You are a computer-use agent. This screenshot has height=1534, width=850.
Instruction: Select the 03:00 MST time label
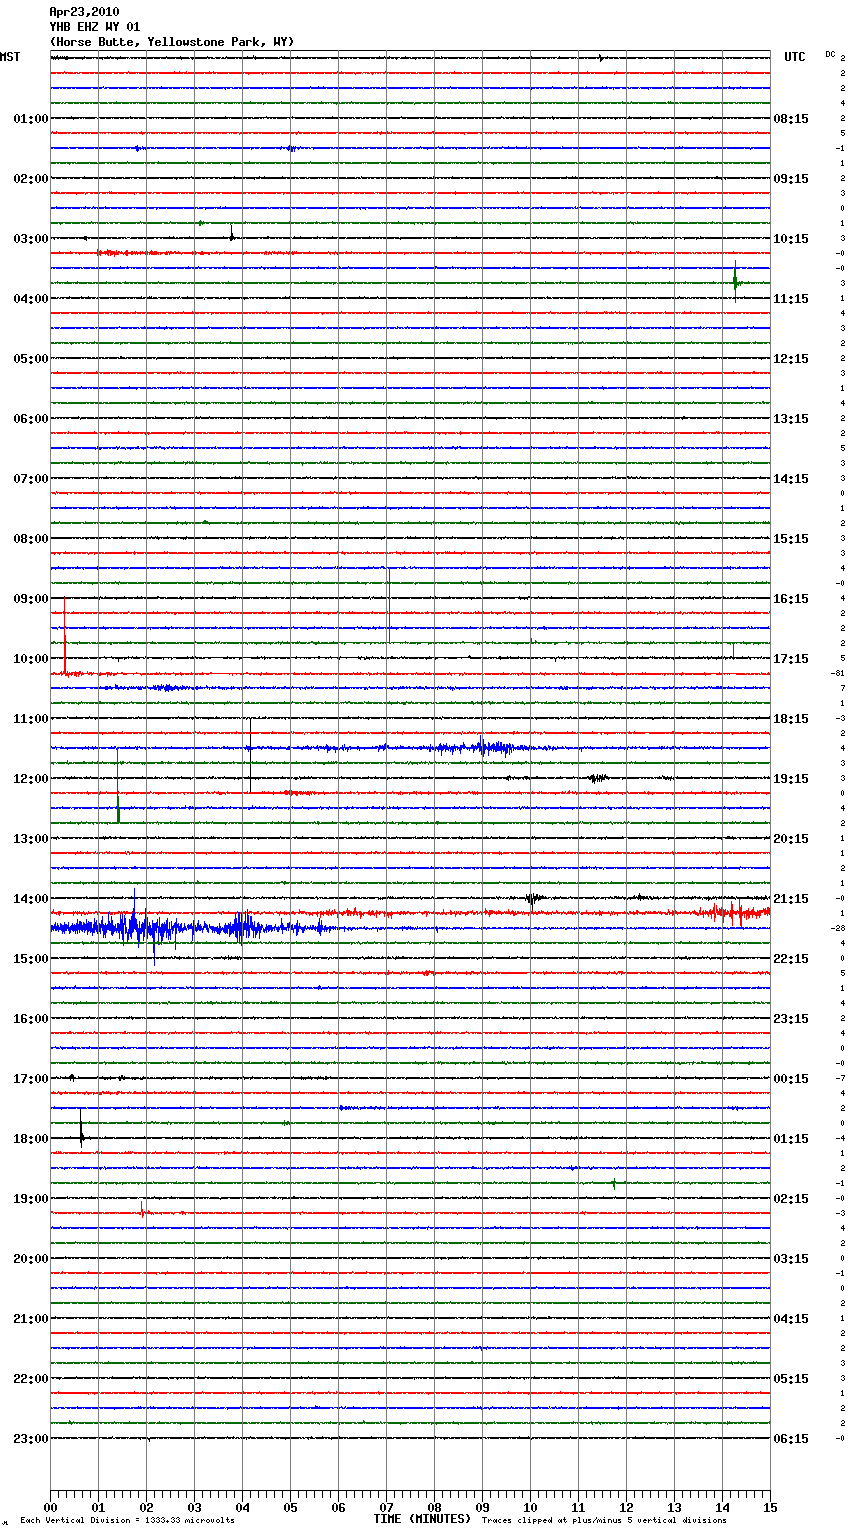[31, 238]
